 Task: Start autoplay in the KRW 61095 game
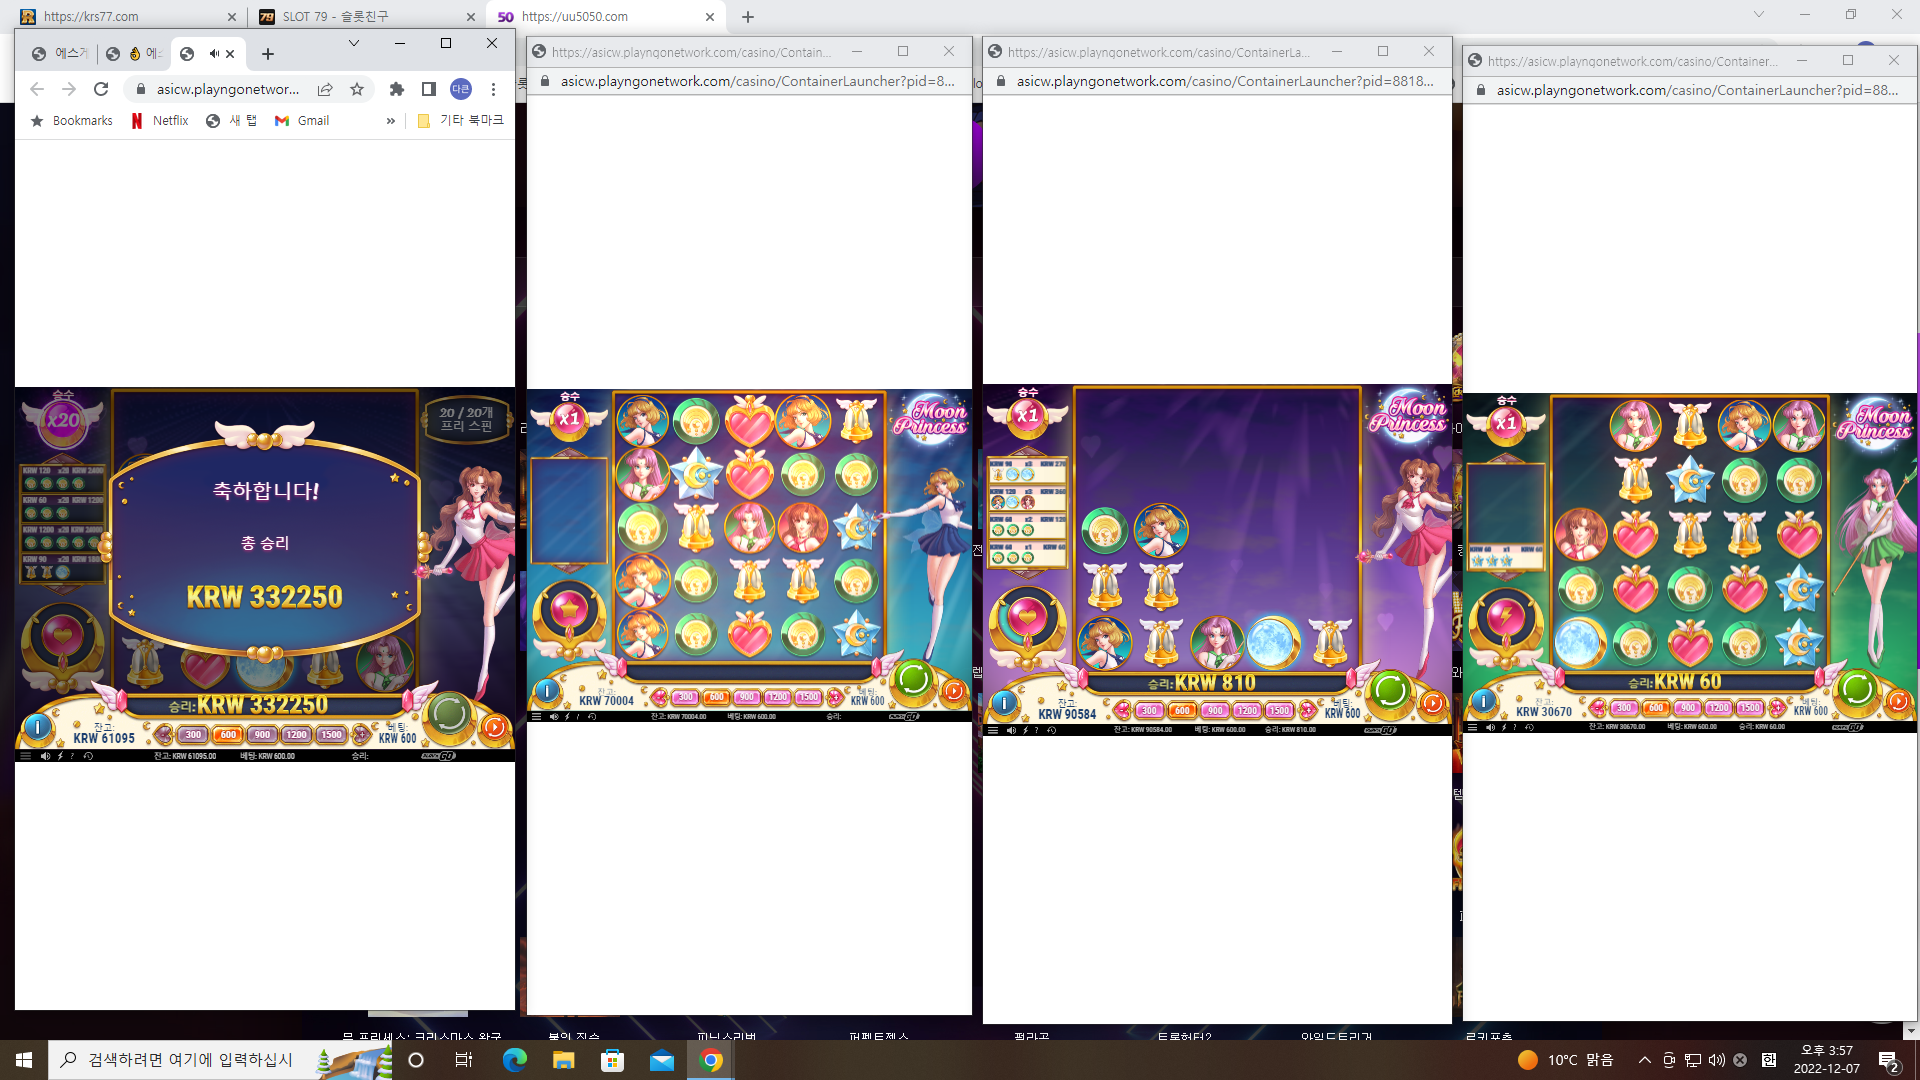pos(495,727)
